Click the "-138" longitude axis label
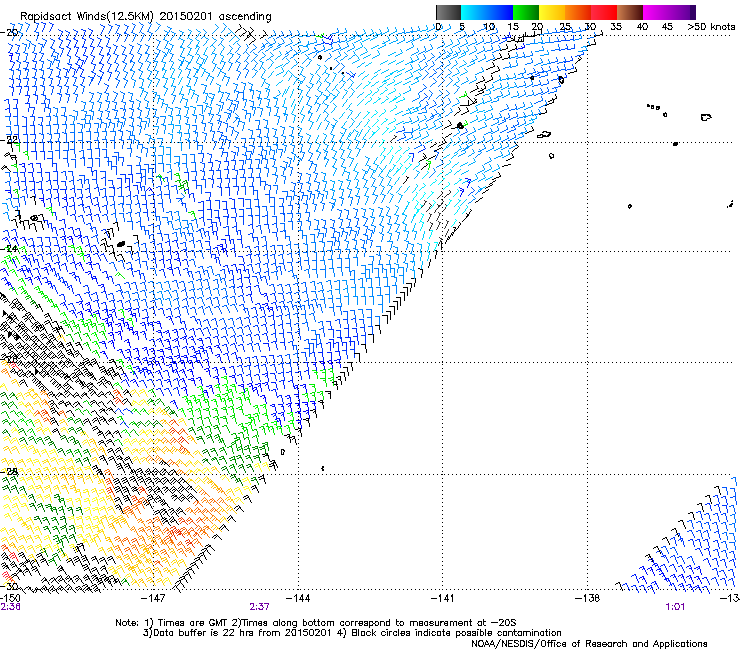This screenshot has width=740, height=650. (587, 598)
